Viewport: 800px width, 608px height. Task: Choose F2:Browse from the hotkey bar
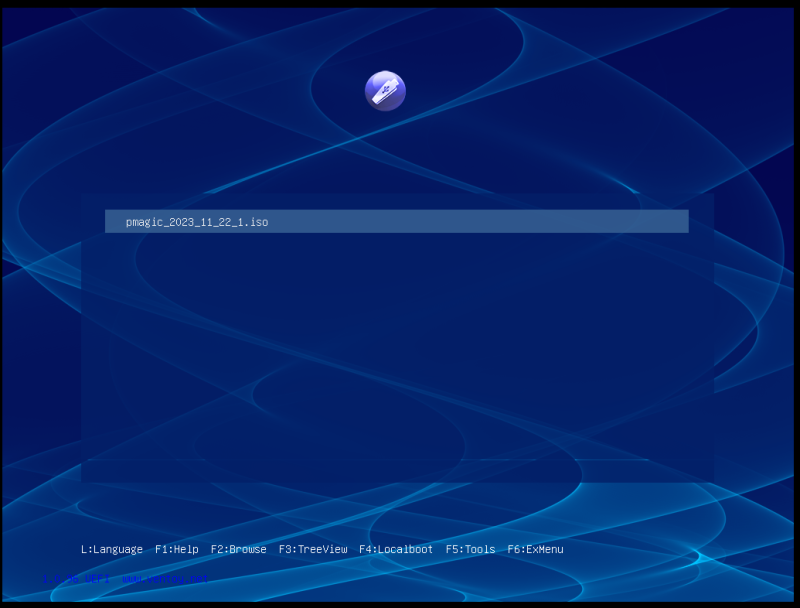tap(238, 549)
